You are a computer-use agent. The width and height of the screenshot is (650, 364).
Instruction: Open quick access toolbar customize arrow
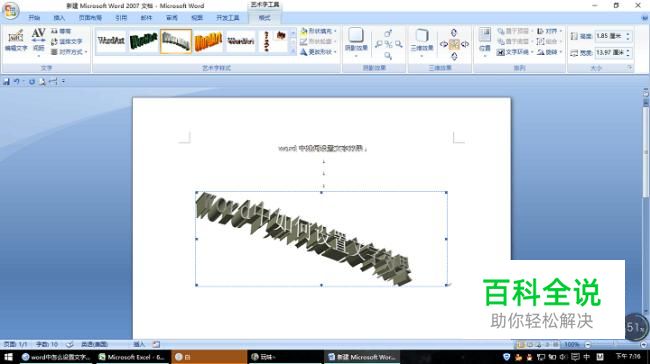(63, 82)
